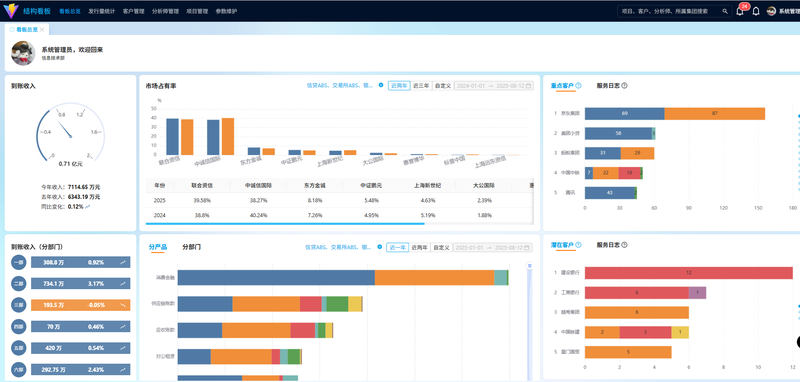Click the 三部 193.5万 orange revenue bar

pyautogui.click(x=81, y=305)
